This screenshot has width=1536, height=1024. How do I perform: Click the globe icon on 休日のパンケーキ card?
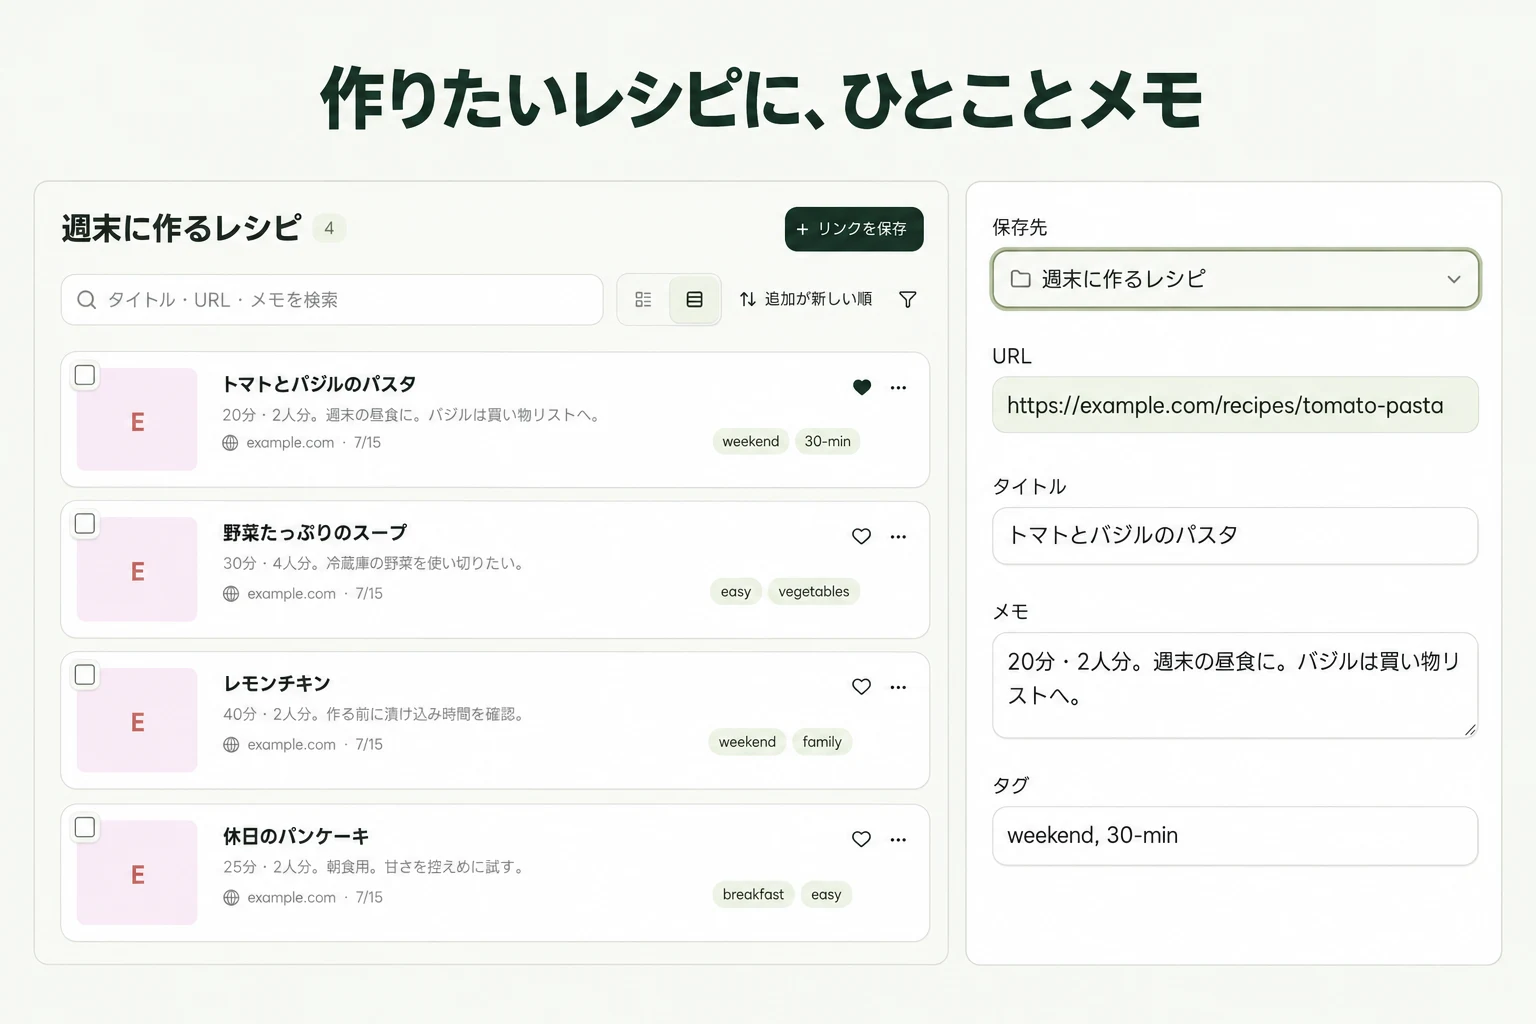pos(231,897)
